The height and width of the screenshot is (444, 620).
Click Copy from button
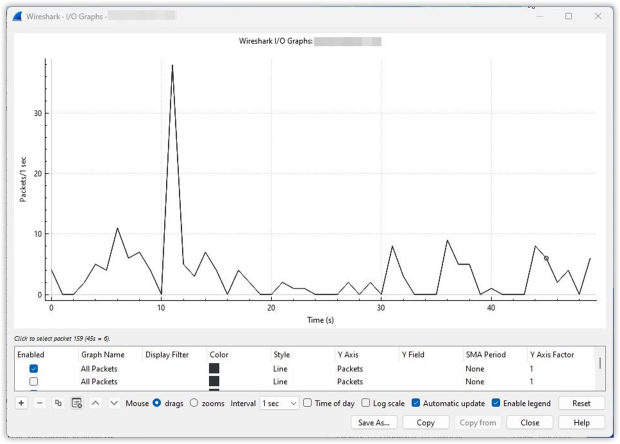[478, 423]
